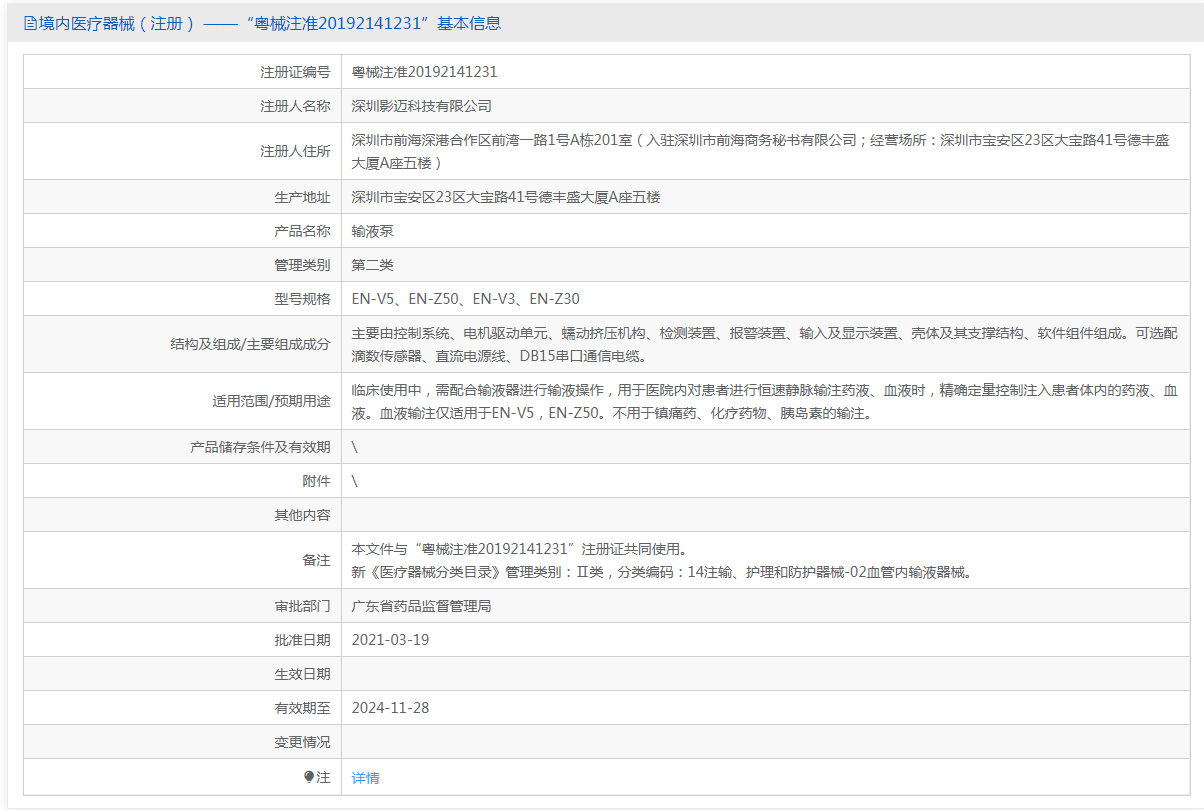This screenshot has width=1204, height=810.
Task: Click the model list EN-V5、EN-Z50、EN-V3、EN-Z30
Action: (466, 299)
